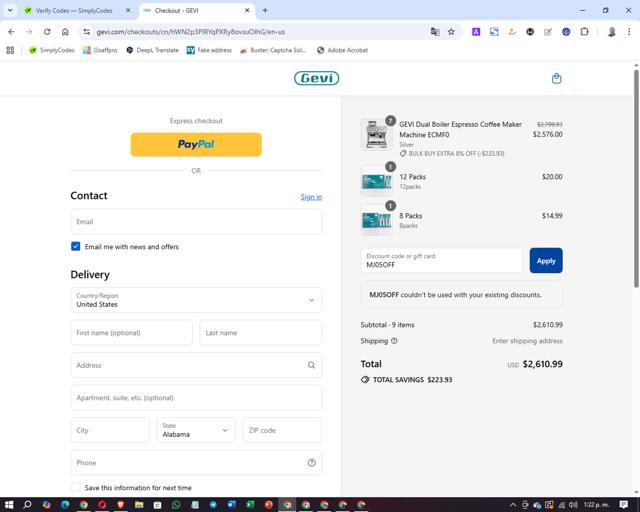This screenshot has width=640, height=512.
Task: Click the volume speaker tray icon
Action: point(573,505)
